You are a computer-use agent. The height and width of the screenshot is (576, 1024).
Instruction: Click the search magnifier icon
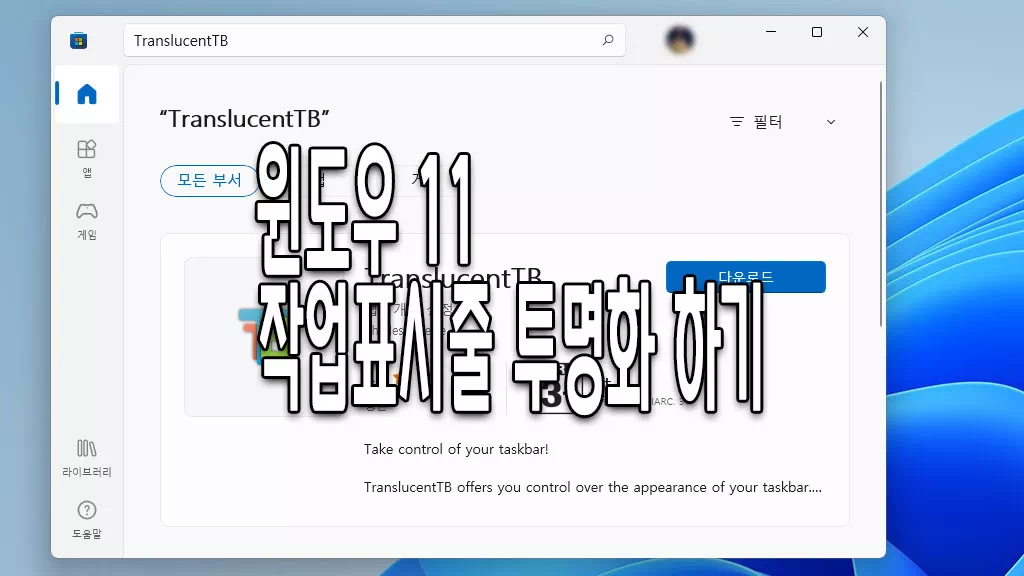(x=607, y=41)
